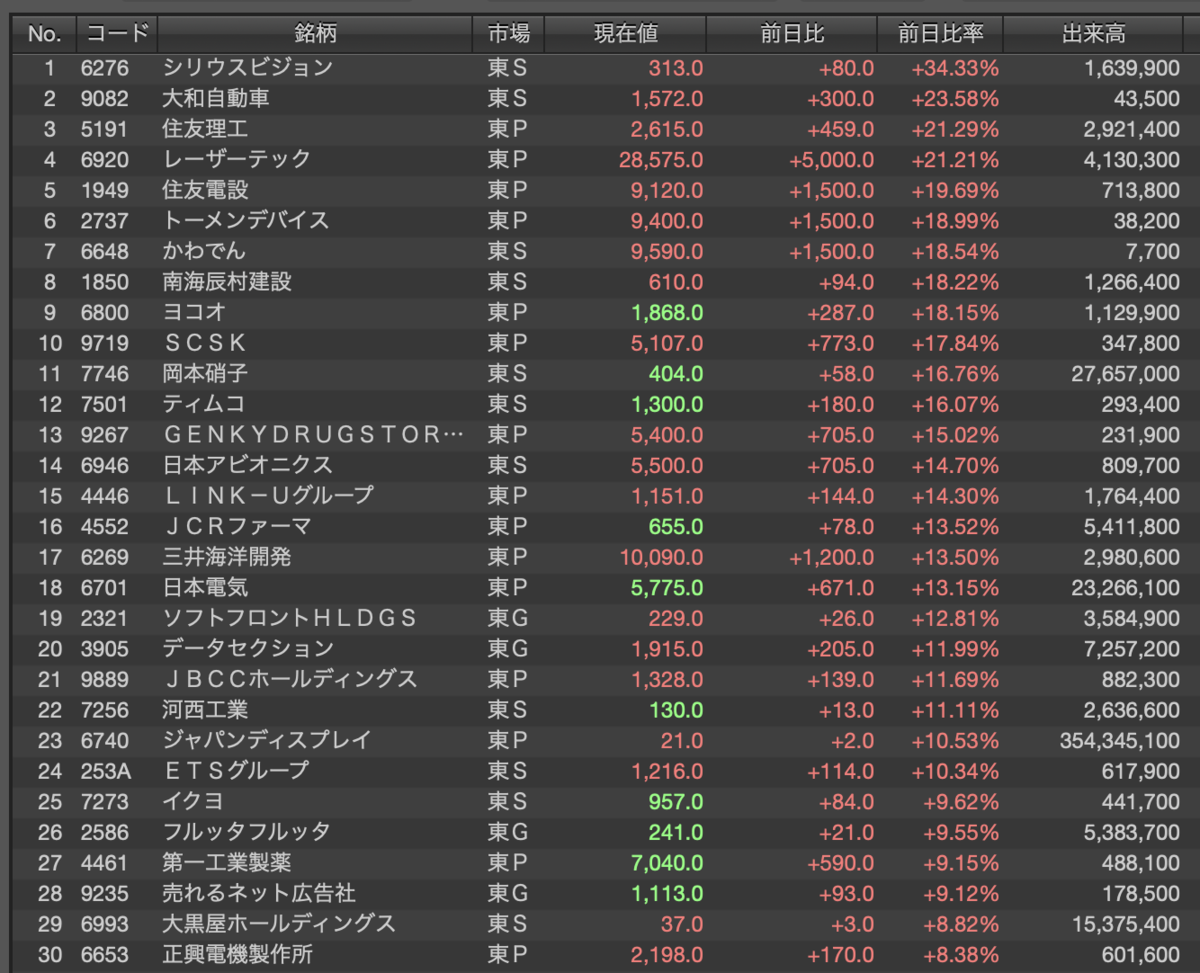Click the 市場 column header
1200x973 pixels.
coord(509,34)
